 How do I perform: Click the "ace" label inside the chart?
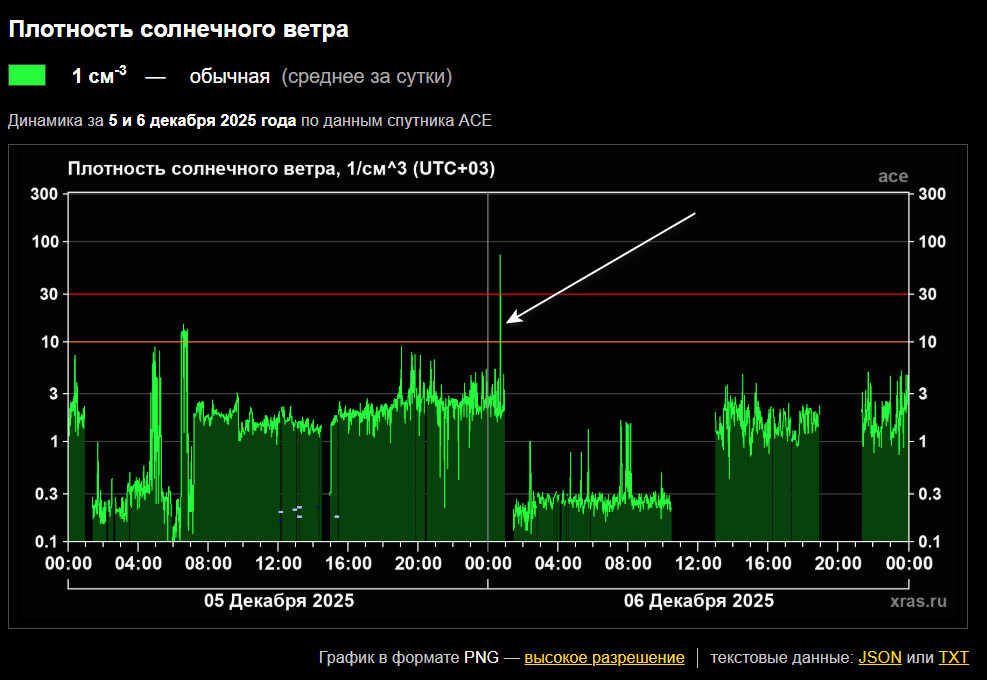893,176
